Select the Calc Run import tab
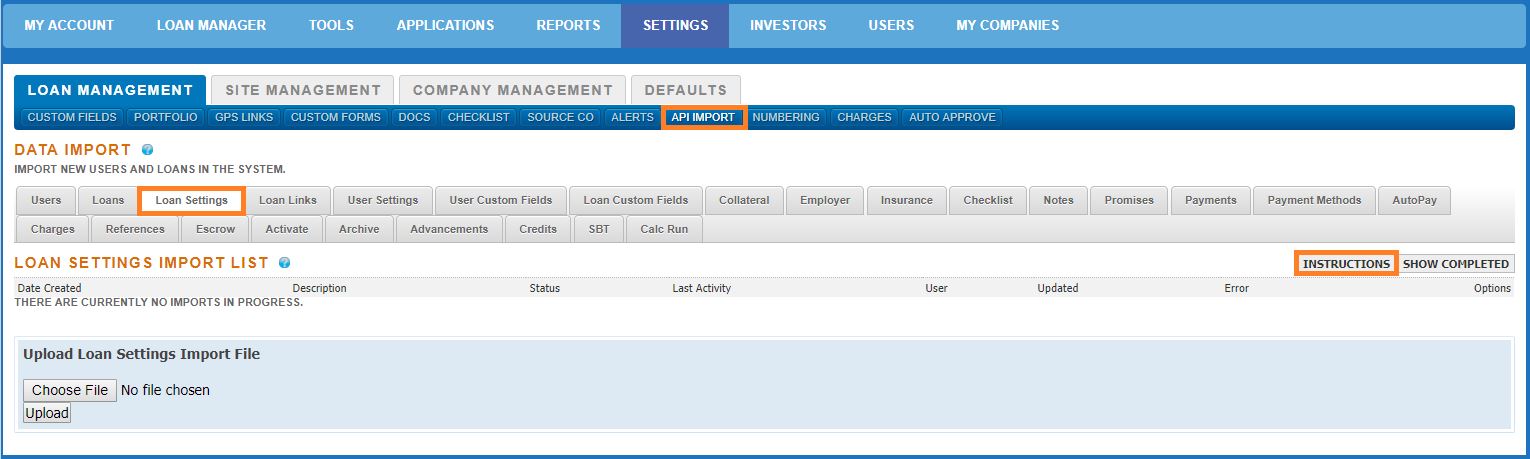Screen dimensions: 1530x459 [664, 229]
